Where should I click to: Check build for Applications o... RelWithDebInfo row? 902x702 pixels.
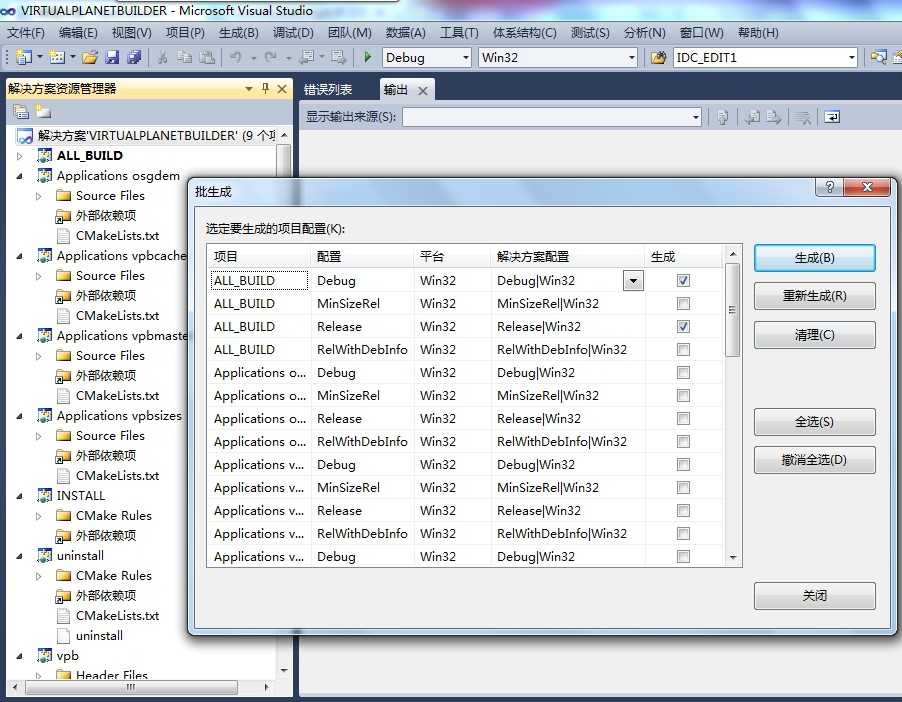683,442
